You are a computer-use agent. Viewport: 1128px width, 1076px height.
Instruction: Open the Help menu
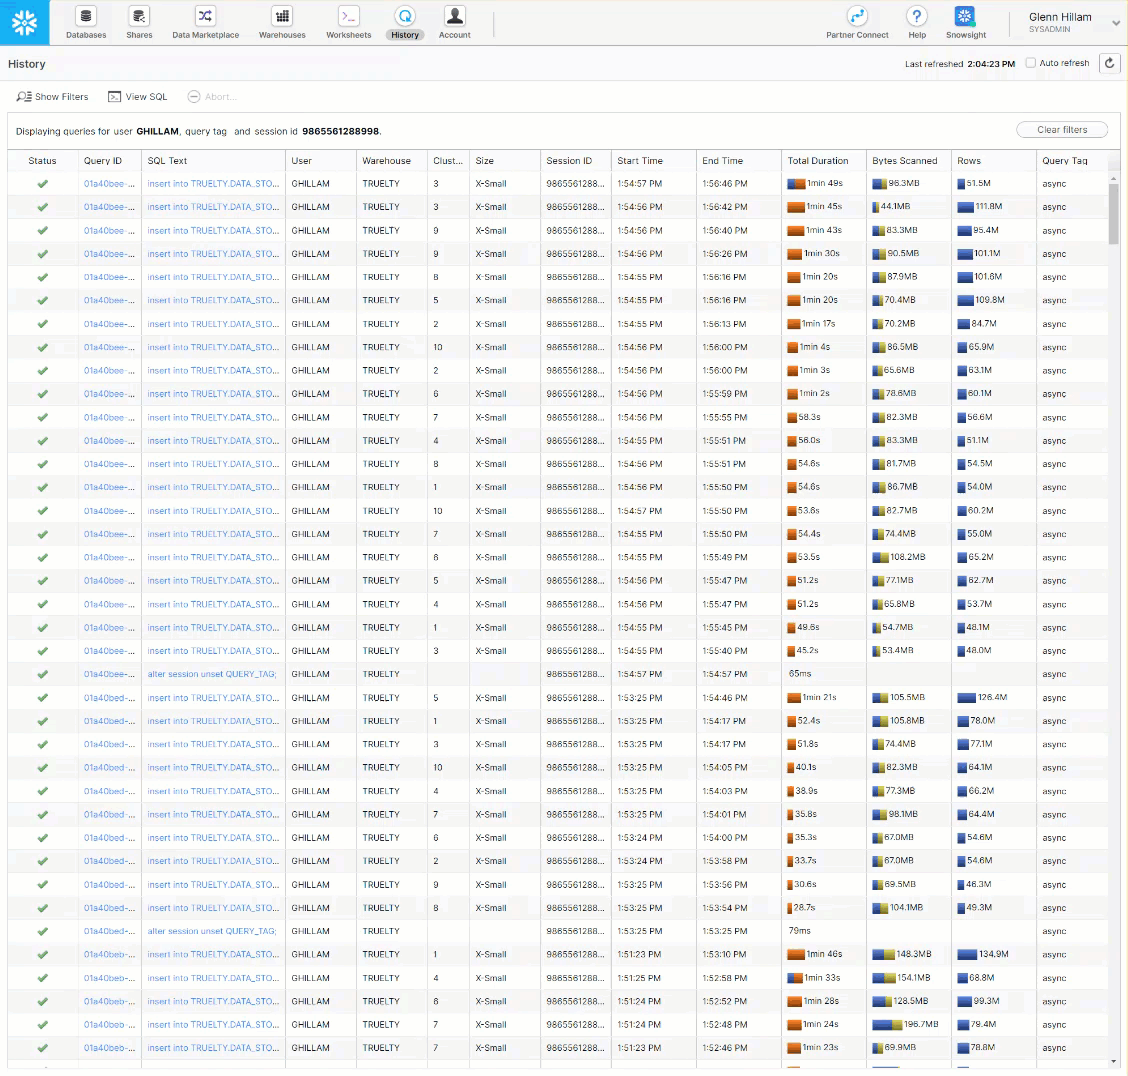click(x=916, y=21)
